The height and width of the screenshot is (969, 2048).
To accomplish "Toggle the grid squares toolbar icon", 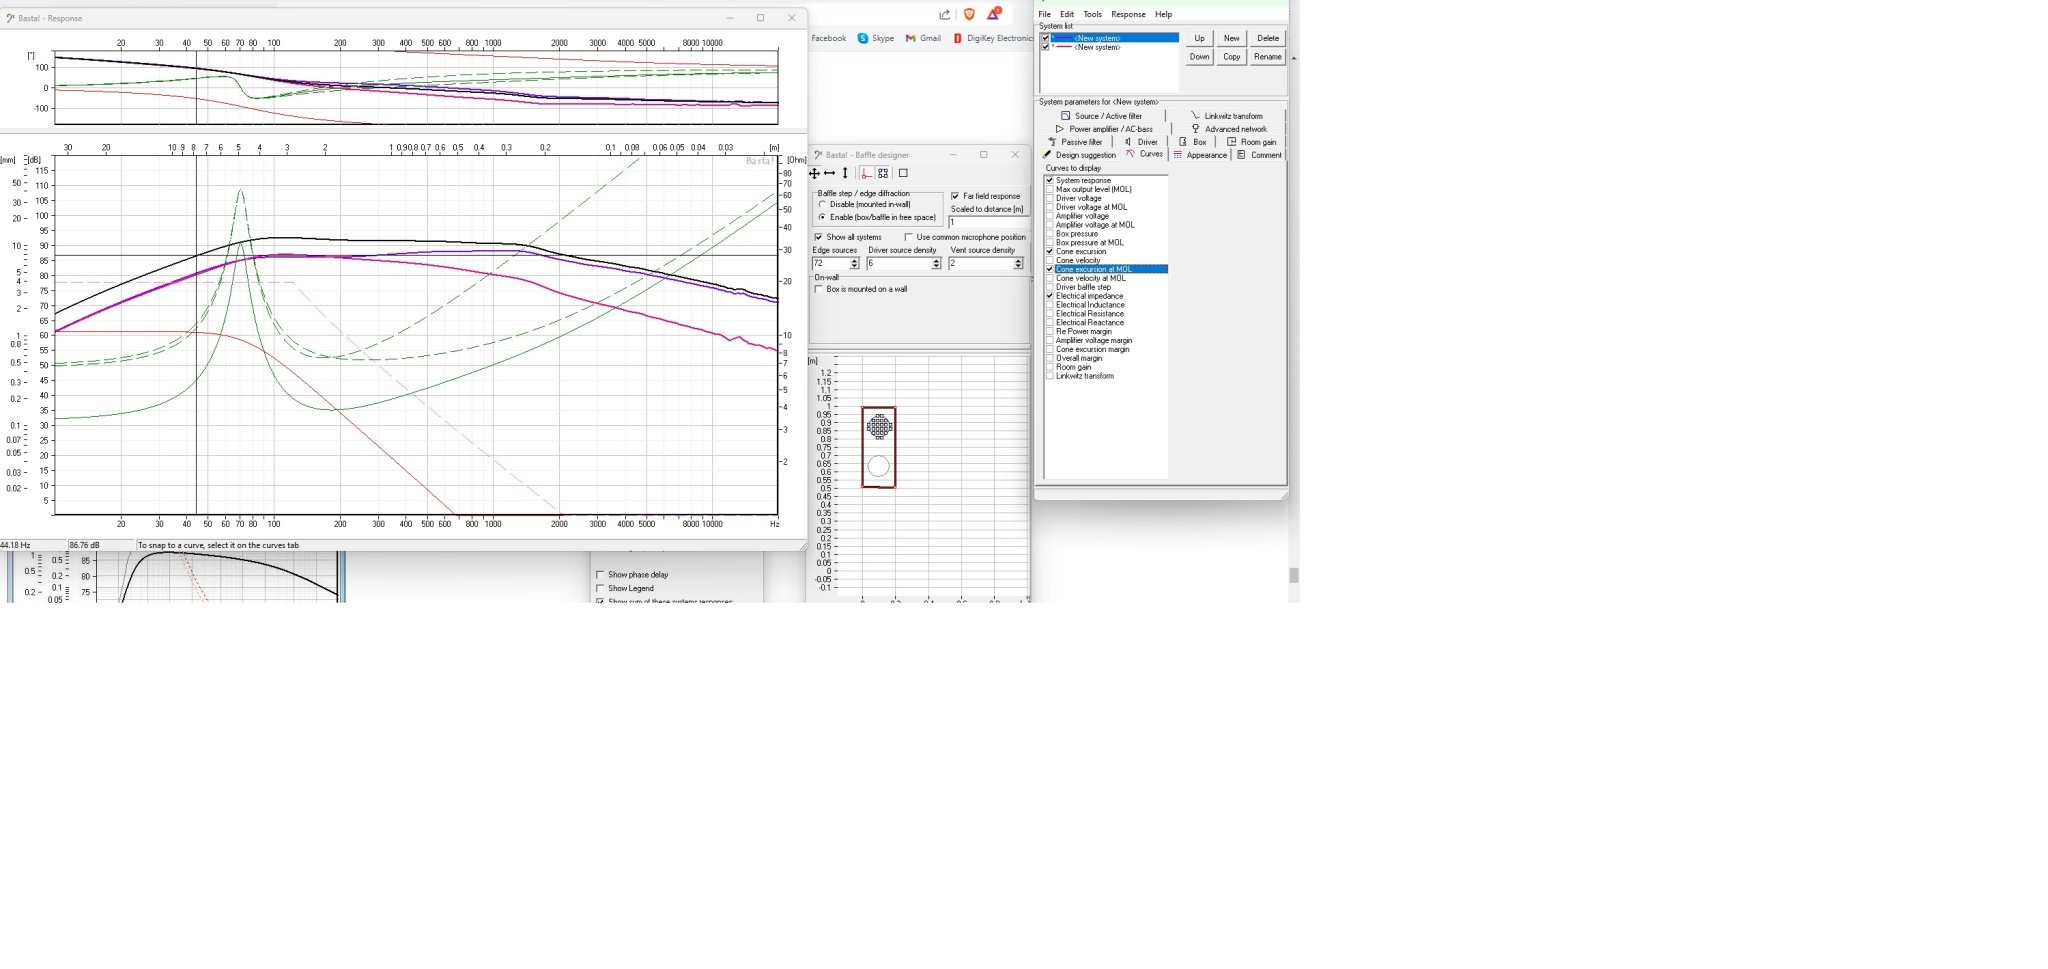I will [883, 173].
